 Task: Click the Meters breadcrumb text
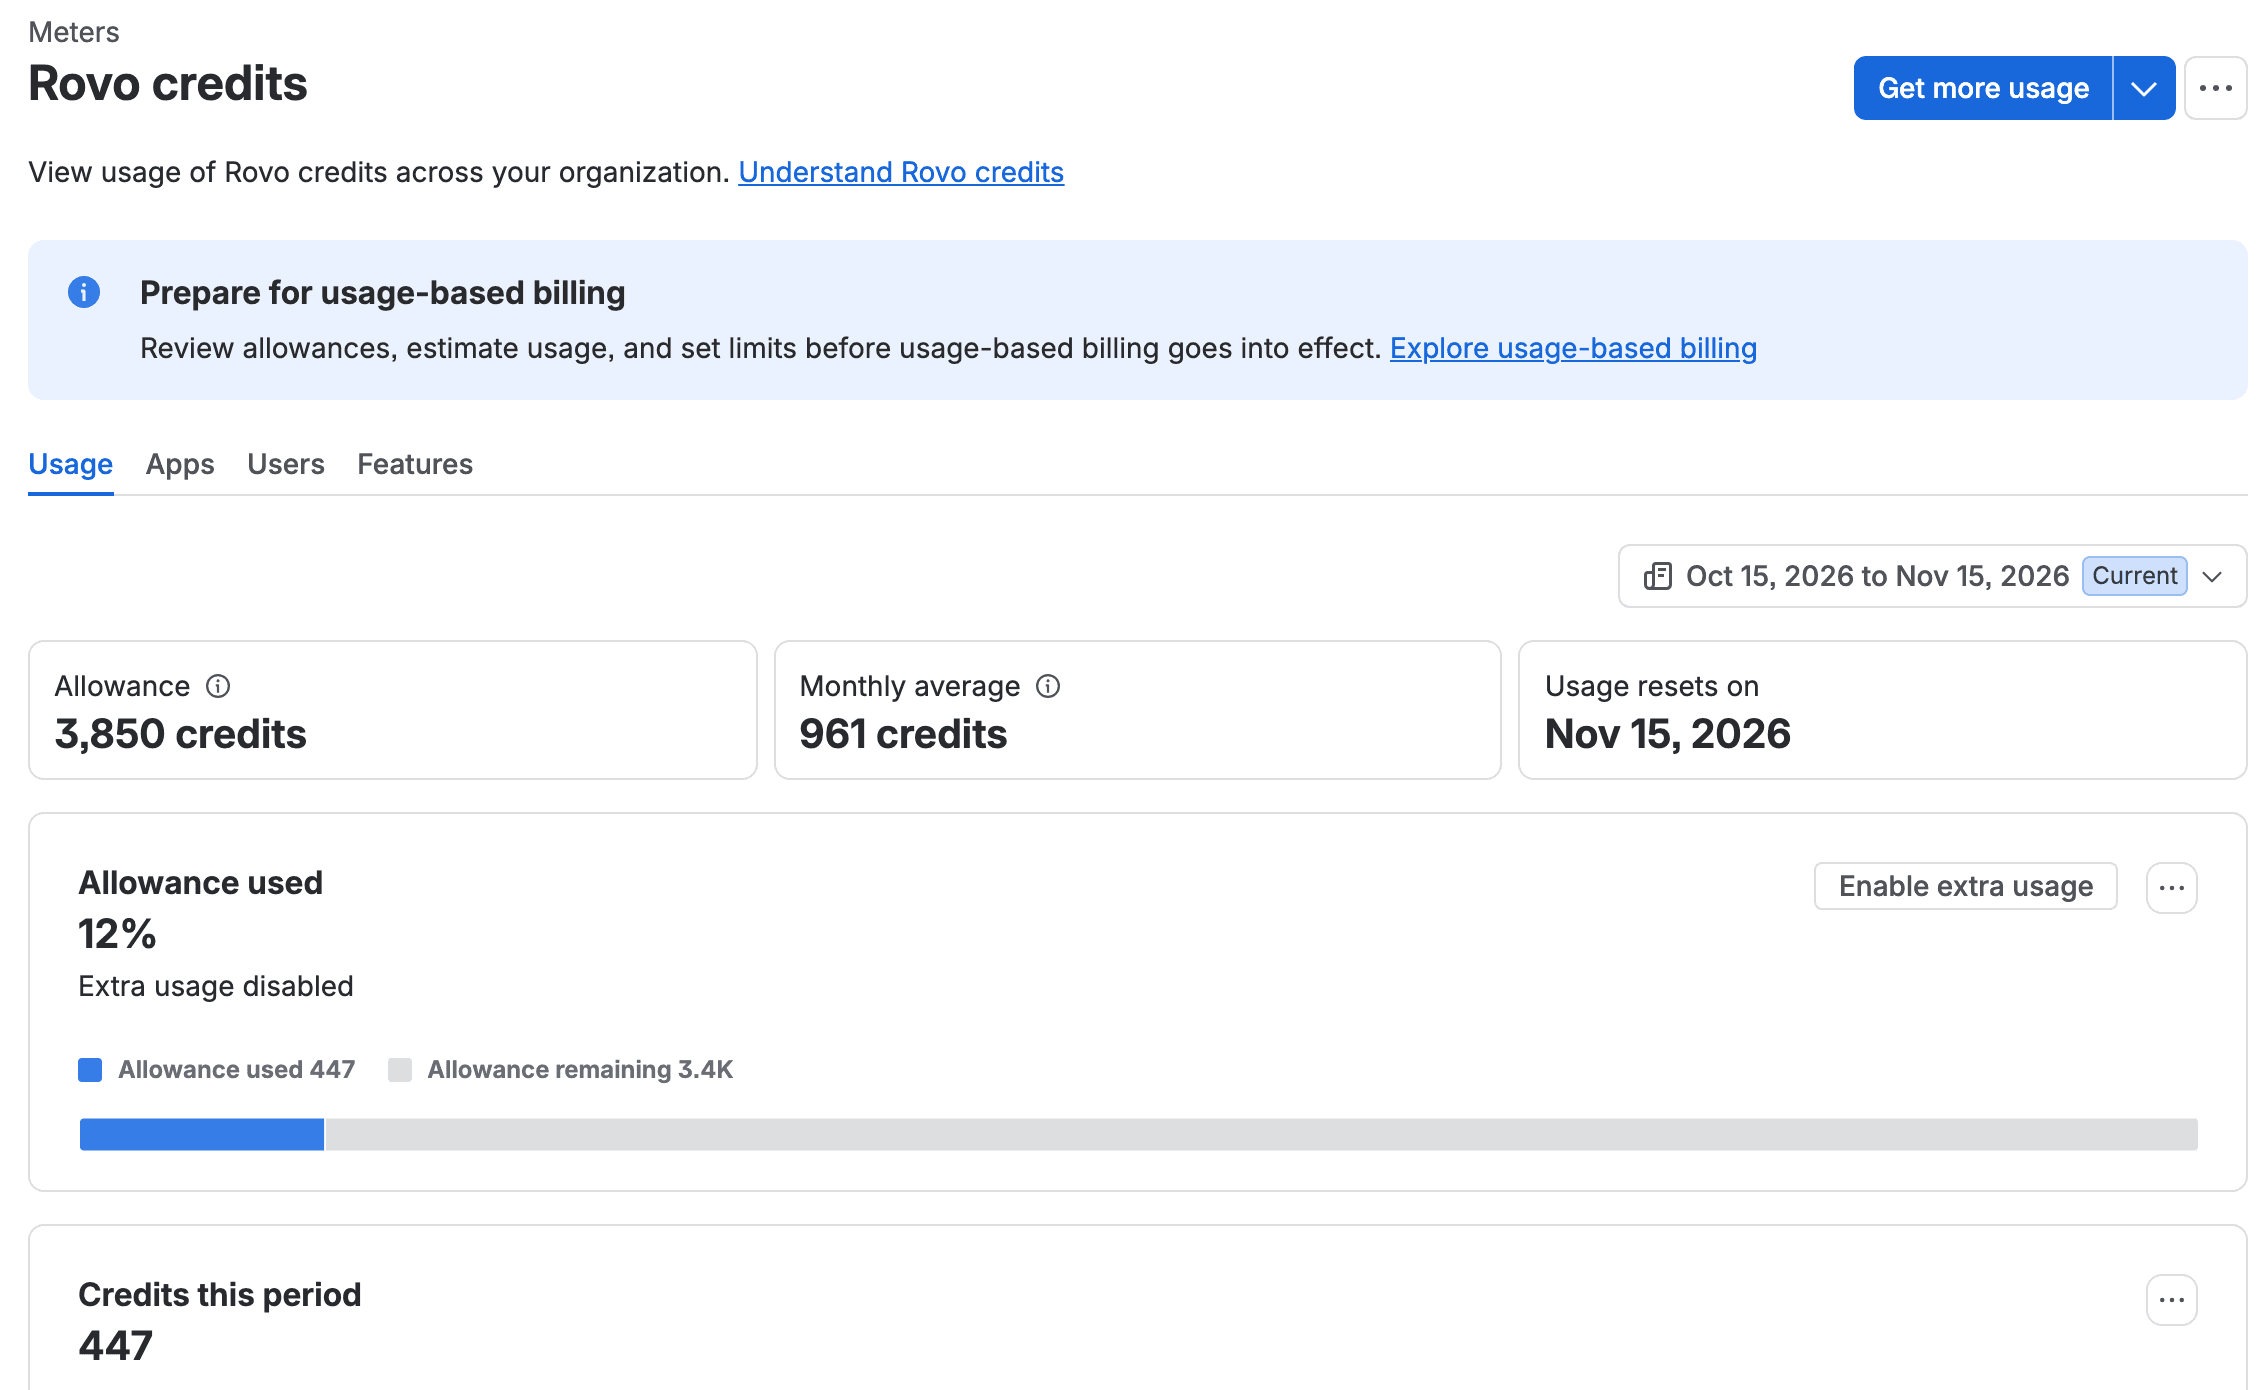coord(74,32)
